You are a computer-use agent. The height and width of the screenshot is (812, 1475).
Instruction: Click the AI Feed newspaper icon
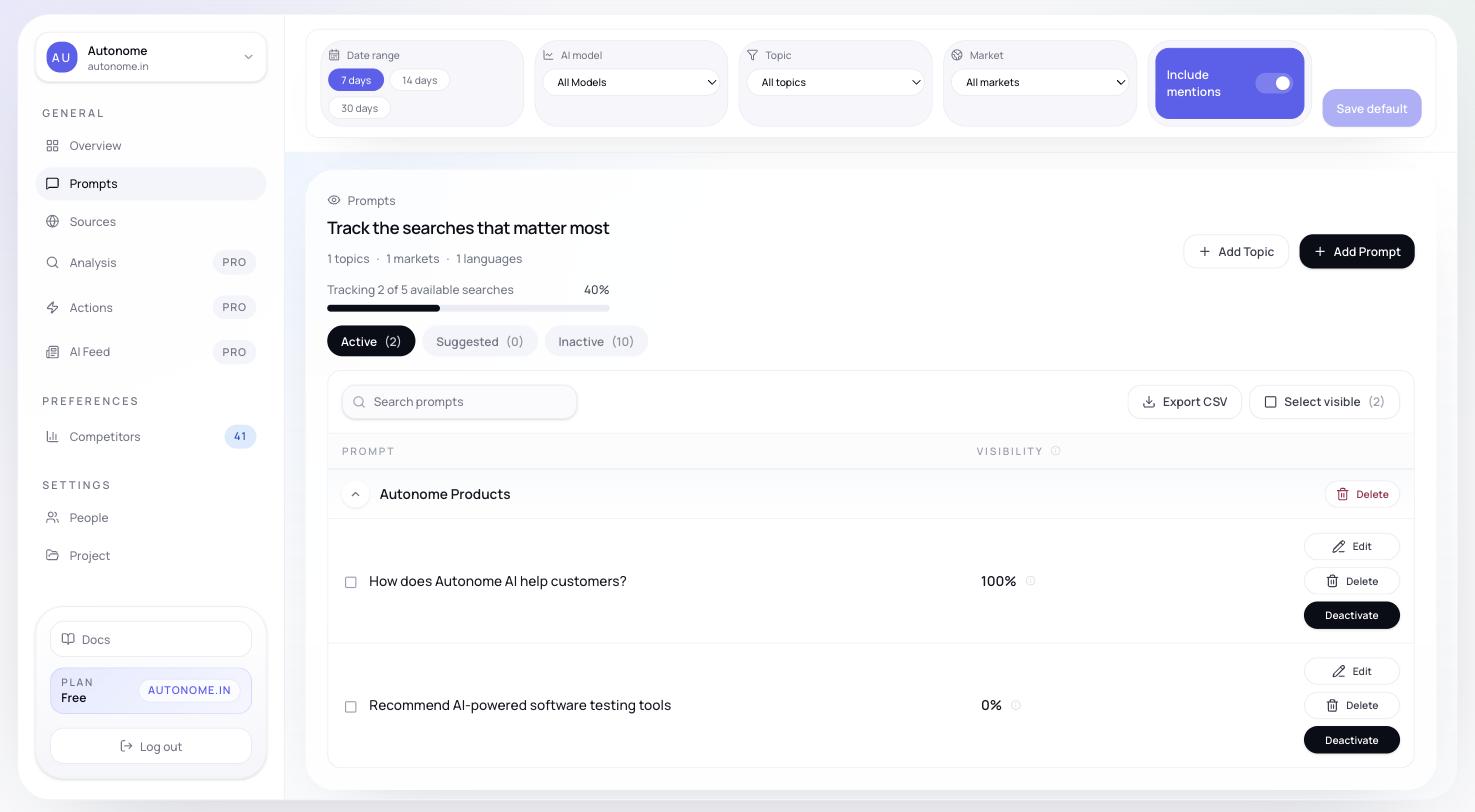pos(52,352)
